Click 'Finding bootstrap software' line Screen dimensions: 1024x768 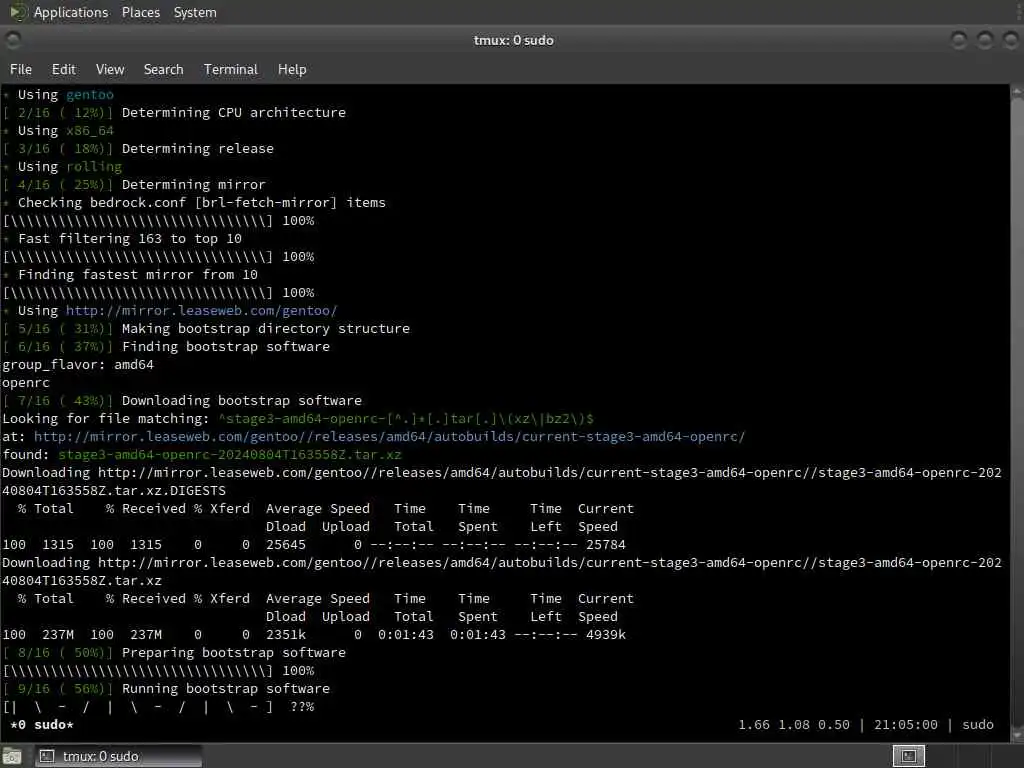point(226,347)
